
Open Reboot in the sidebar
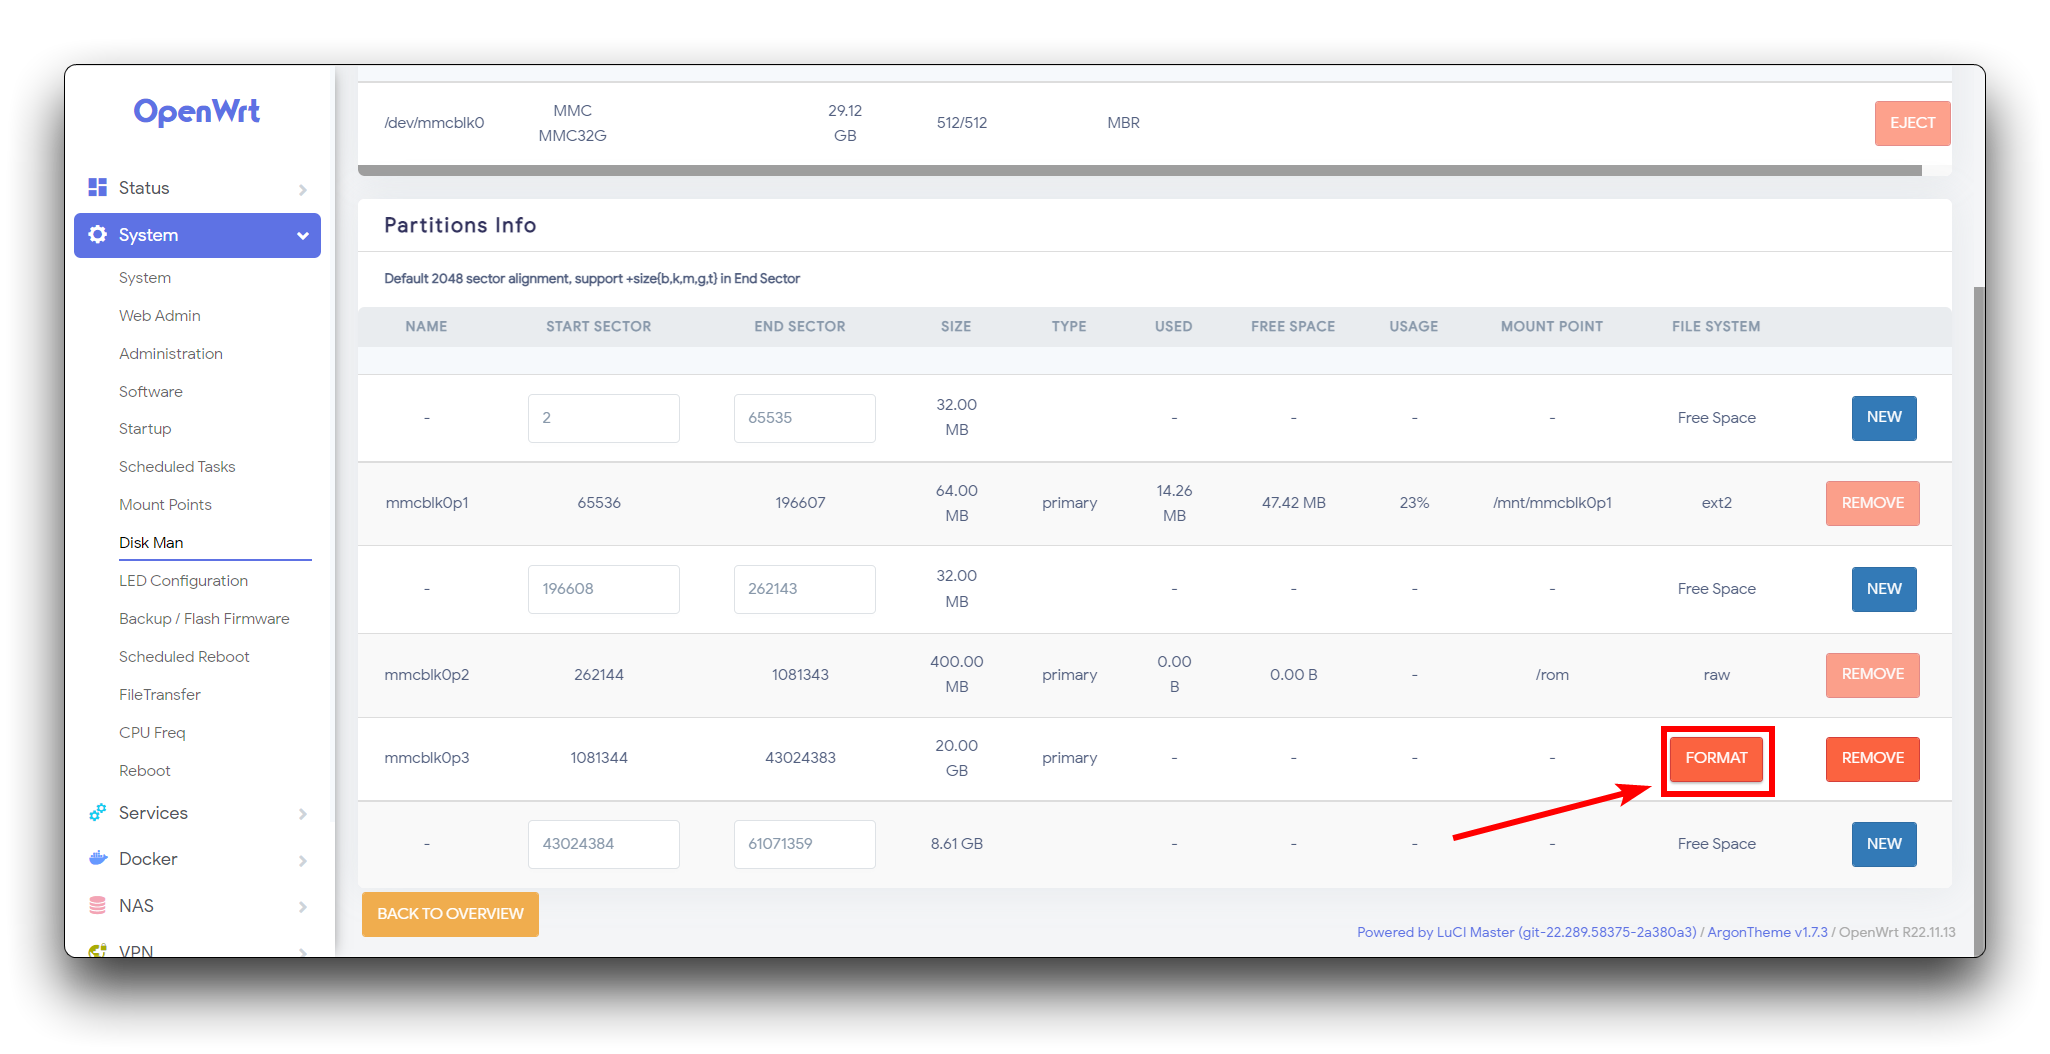pos(145,771)
